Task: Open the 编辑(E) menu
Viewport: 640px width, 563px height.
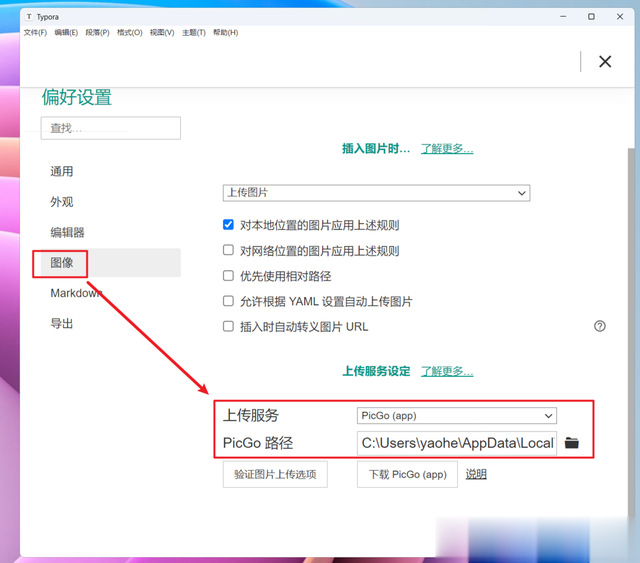Action: (x=66, y=33)
